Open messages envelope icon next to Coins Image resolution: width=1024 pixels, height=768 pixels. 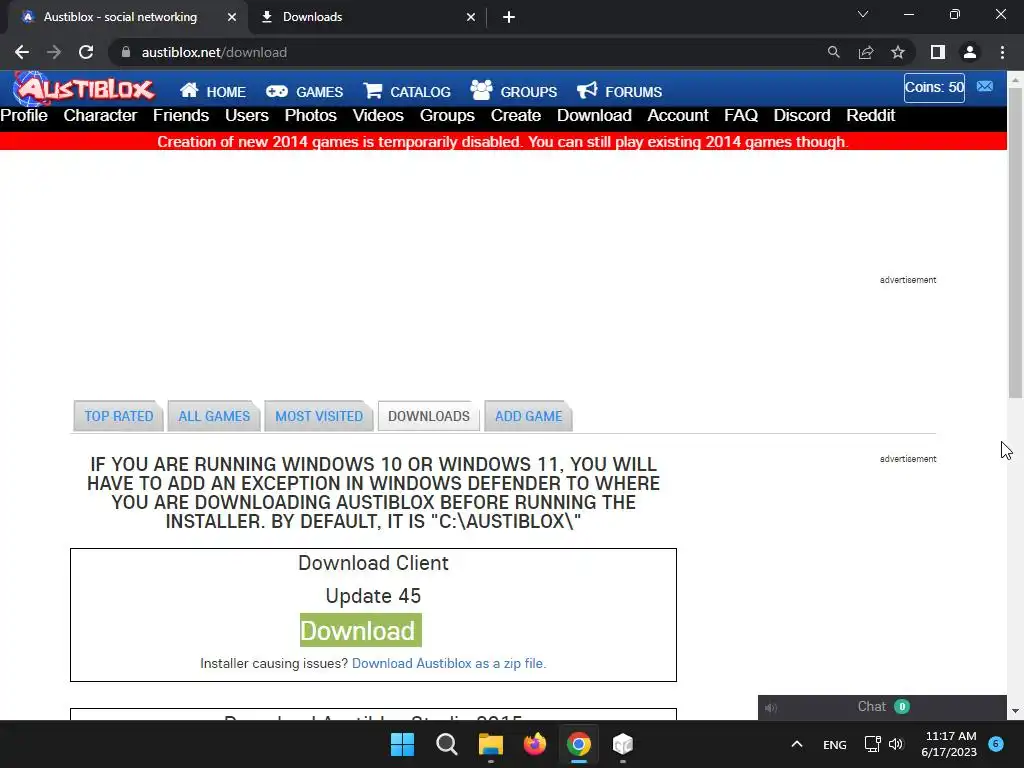coord(985,87)
